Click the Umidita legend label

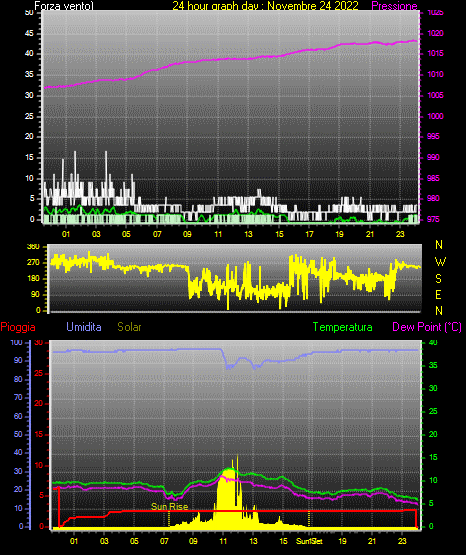84,327
